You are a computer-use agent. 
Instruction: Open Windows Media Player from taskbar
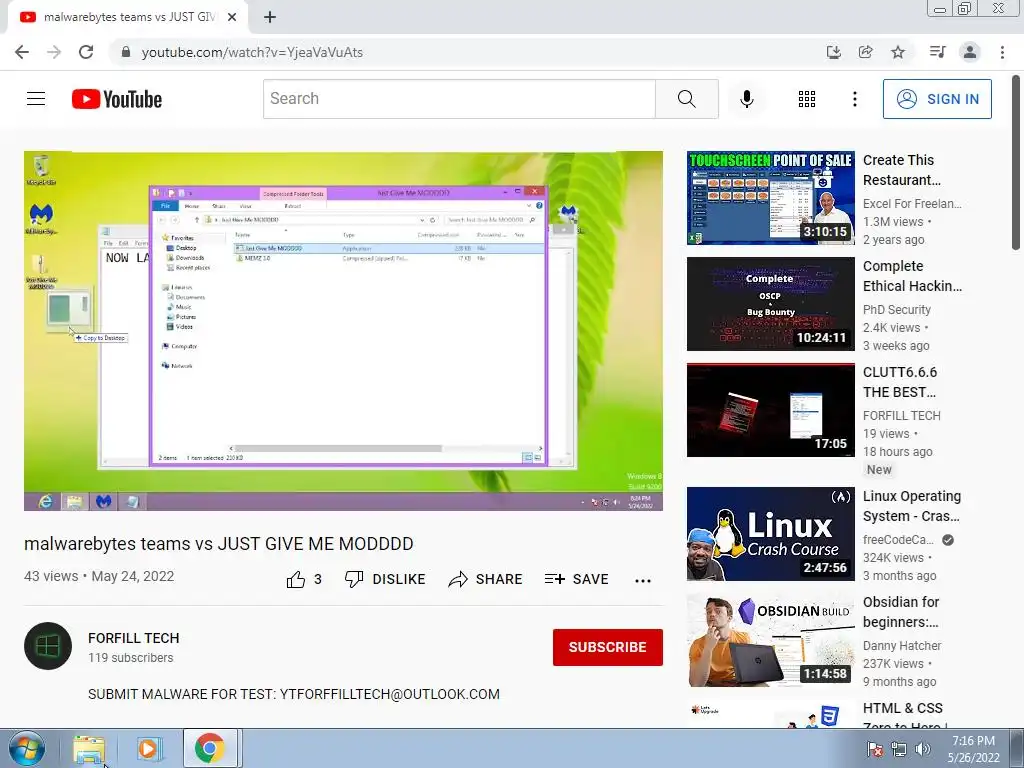[x=149, y=748]
